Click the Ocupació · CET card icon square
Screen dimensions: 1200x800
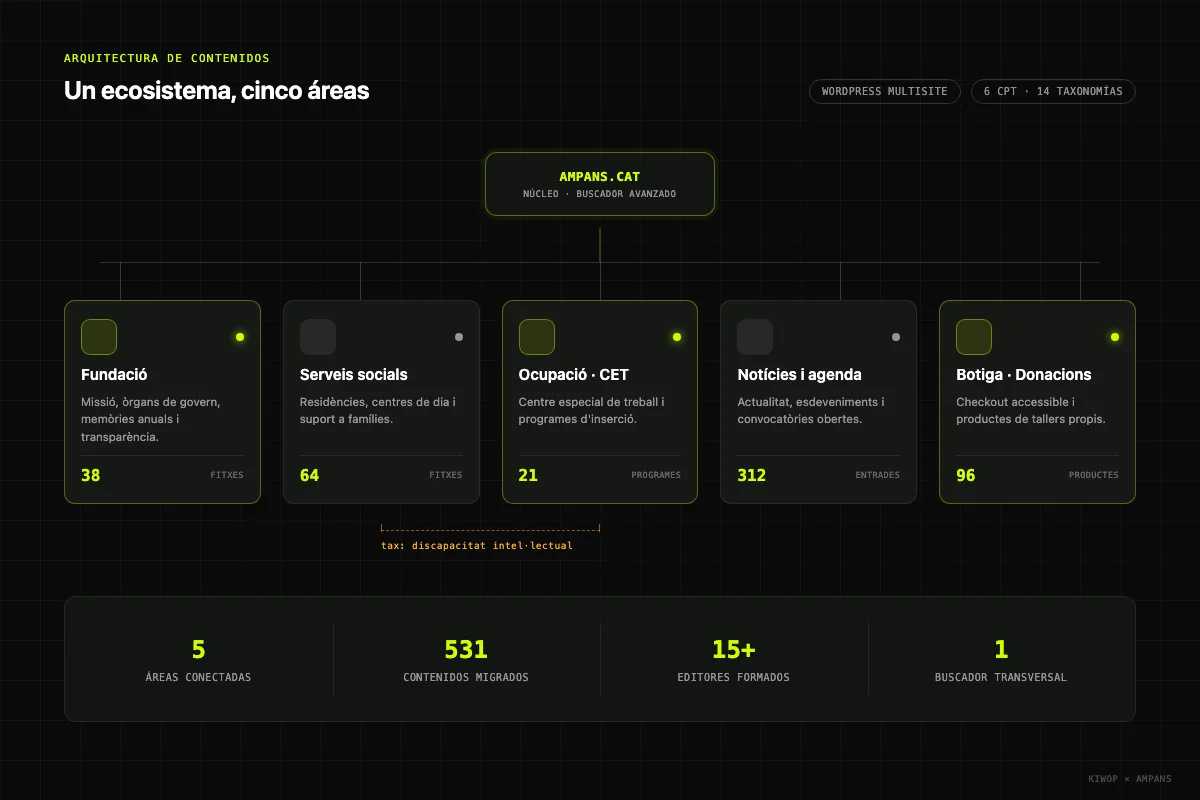[x=537, y=337]
